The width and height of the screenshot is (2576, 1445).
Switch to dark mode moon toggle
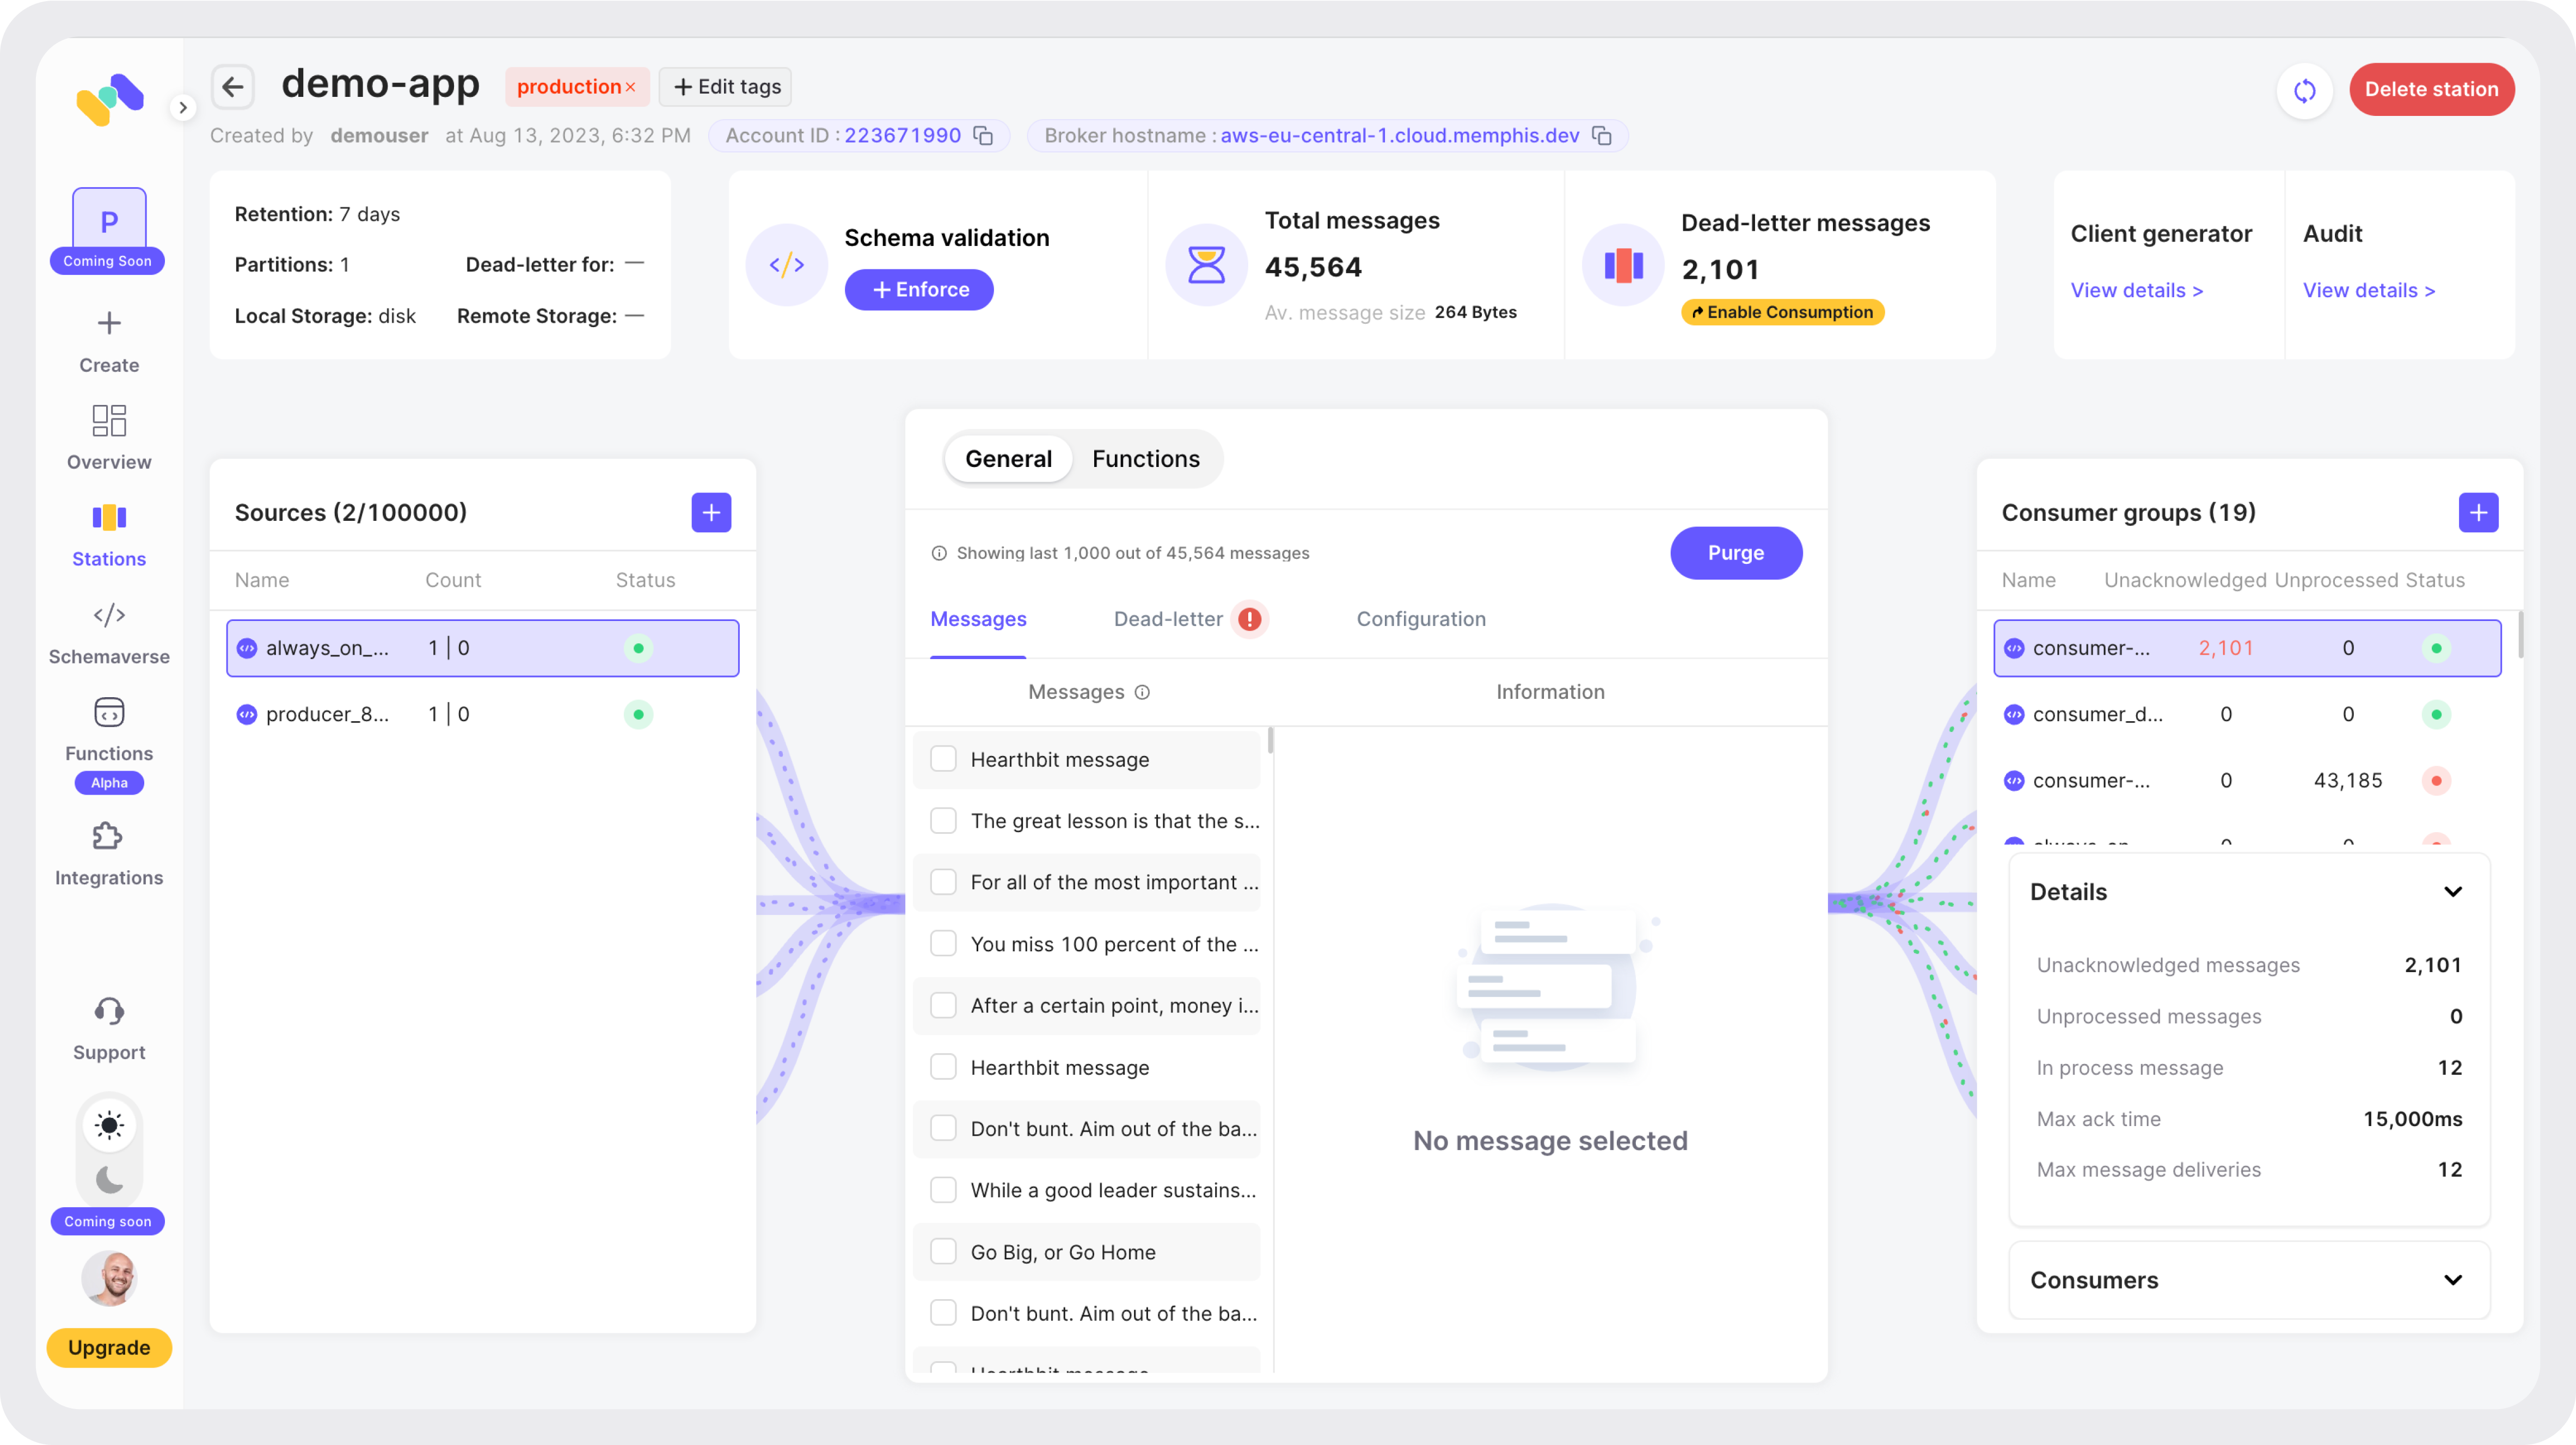tap(109, 1179)
